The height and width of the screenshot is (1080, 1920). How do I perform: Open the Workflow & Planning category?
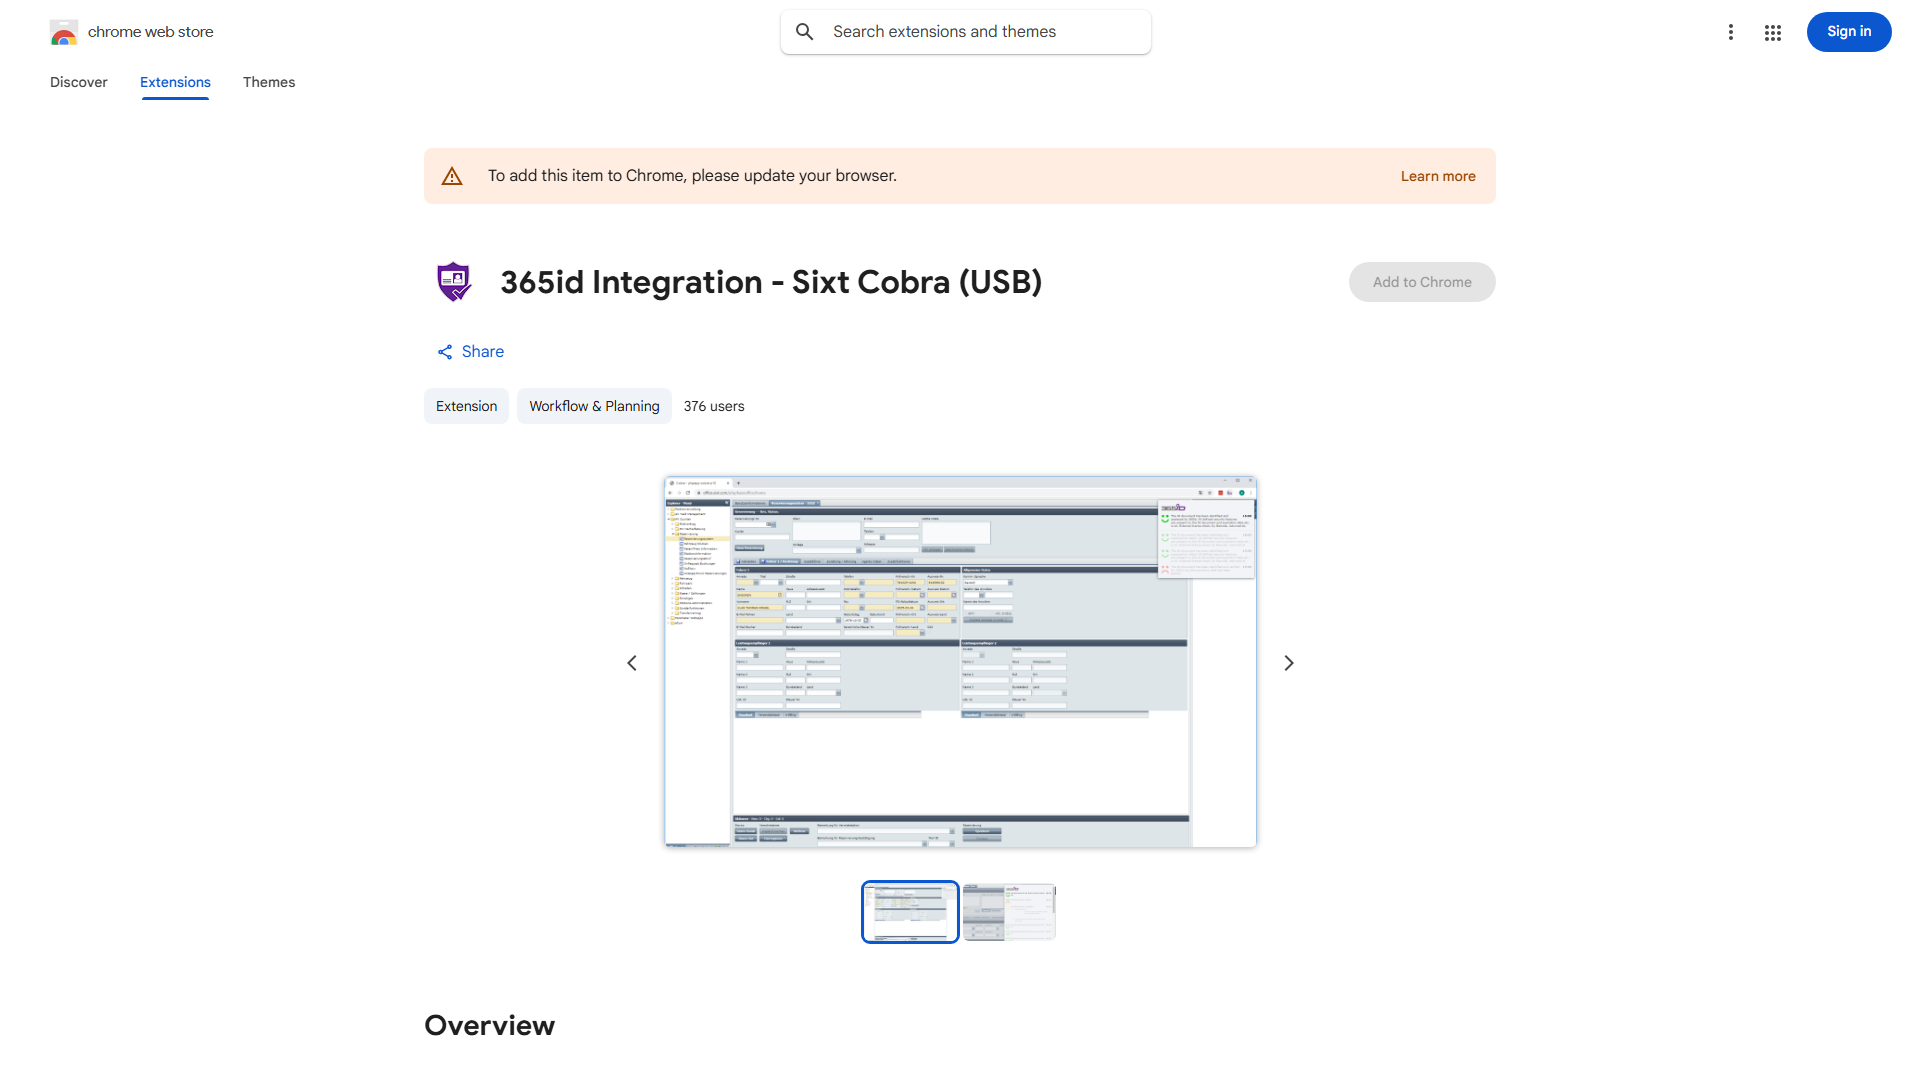tap(594, 406)
